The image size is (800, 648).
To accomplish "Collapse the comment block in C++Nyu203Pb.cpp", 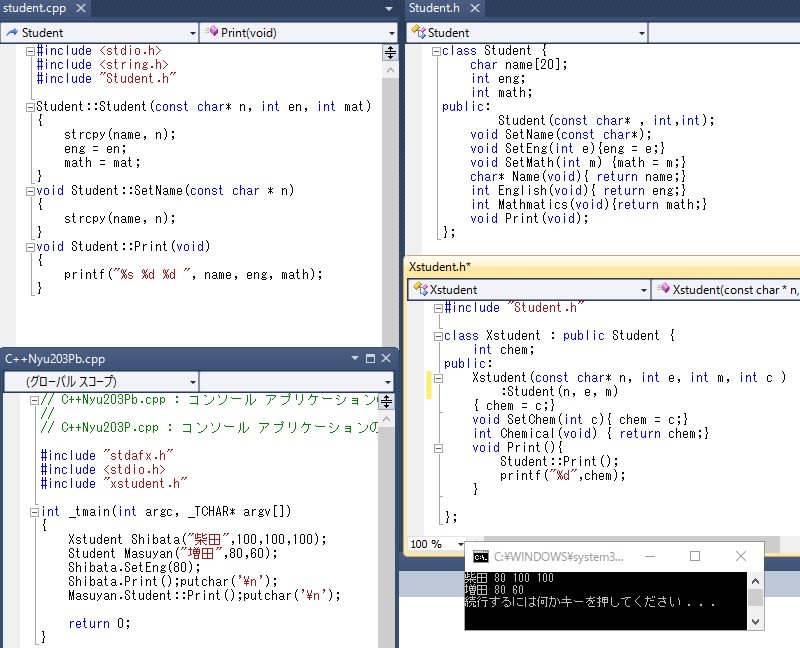I will [34, 401].
